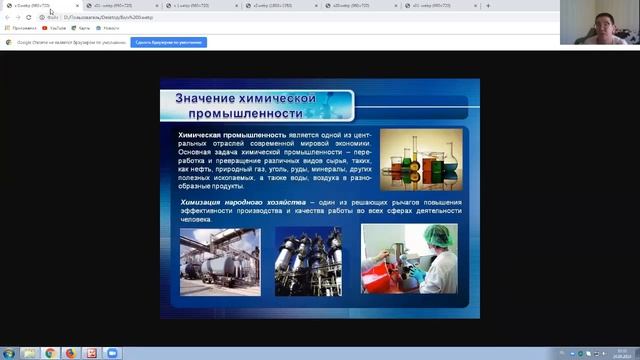Open the YouTube bookmark
The height and width of the screenshot is (360, 640).
pos(54,28)
